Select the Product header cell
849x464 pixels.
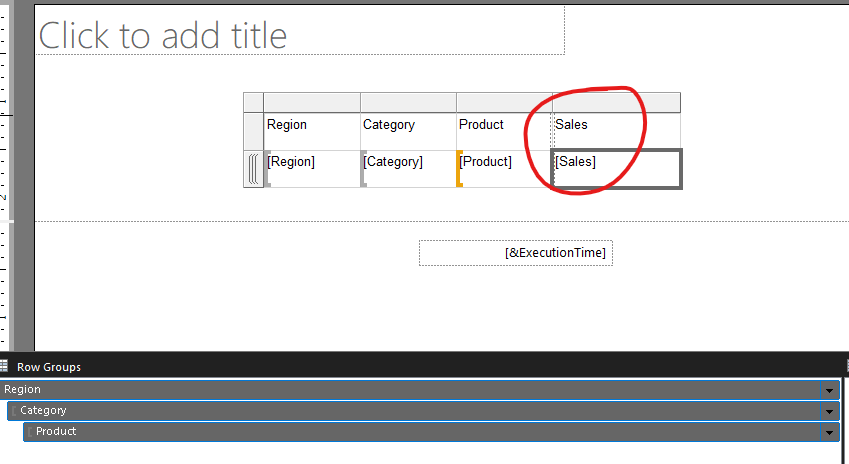(x=504, y=132)
